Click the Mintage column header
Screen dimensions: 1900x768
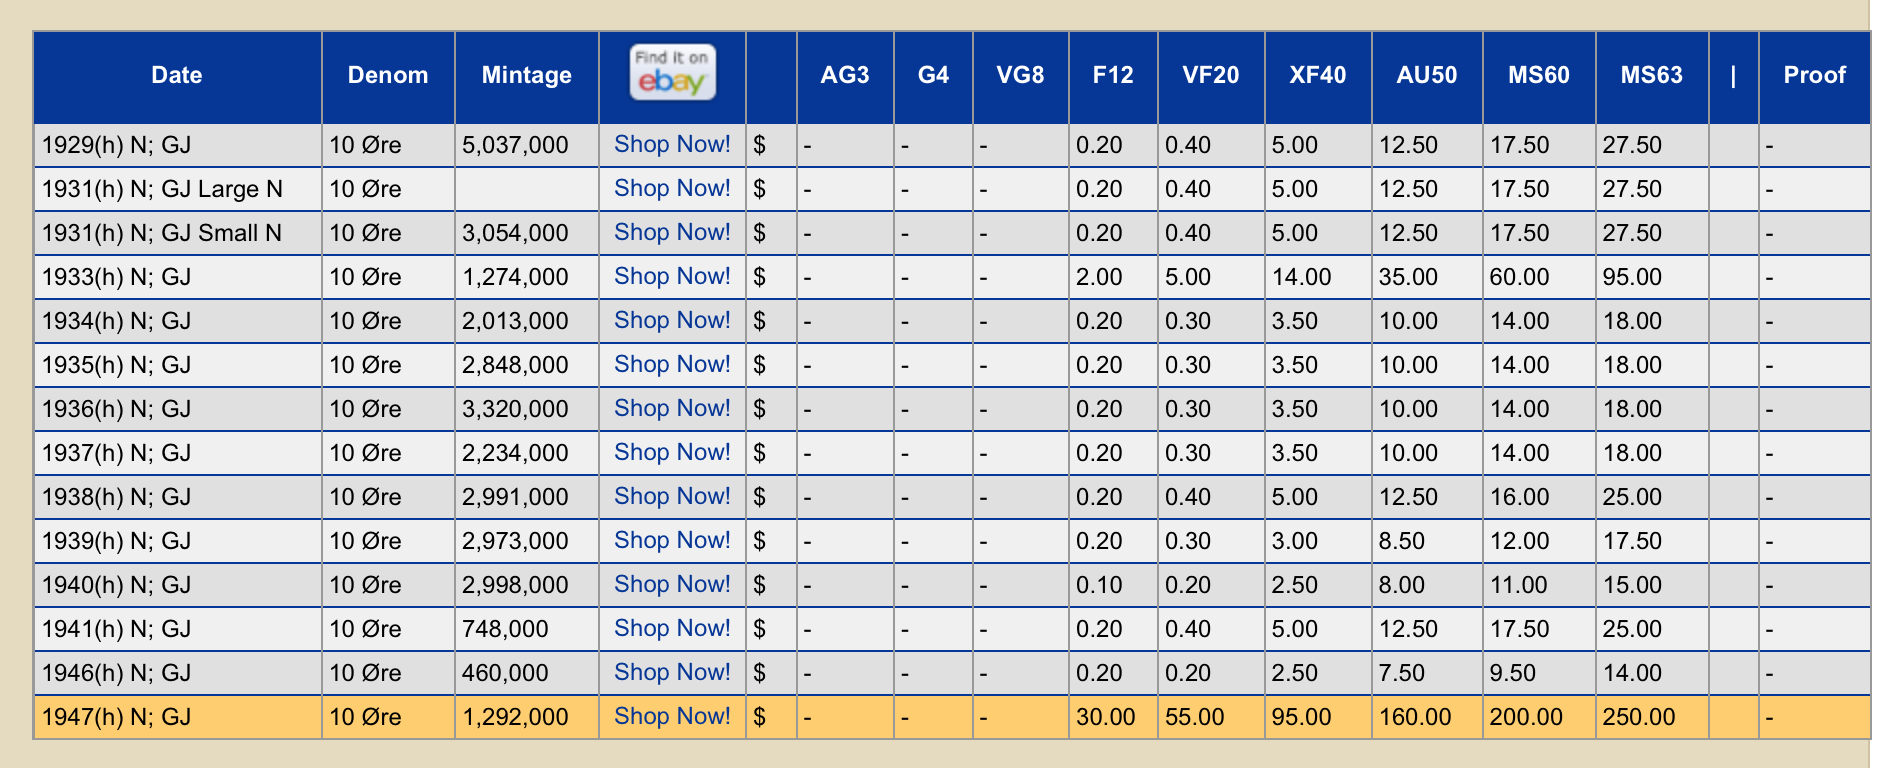click(x=526, y=75)
